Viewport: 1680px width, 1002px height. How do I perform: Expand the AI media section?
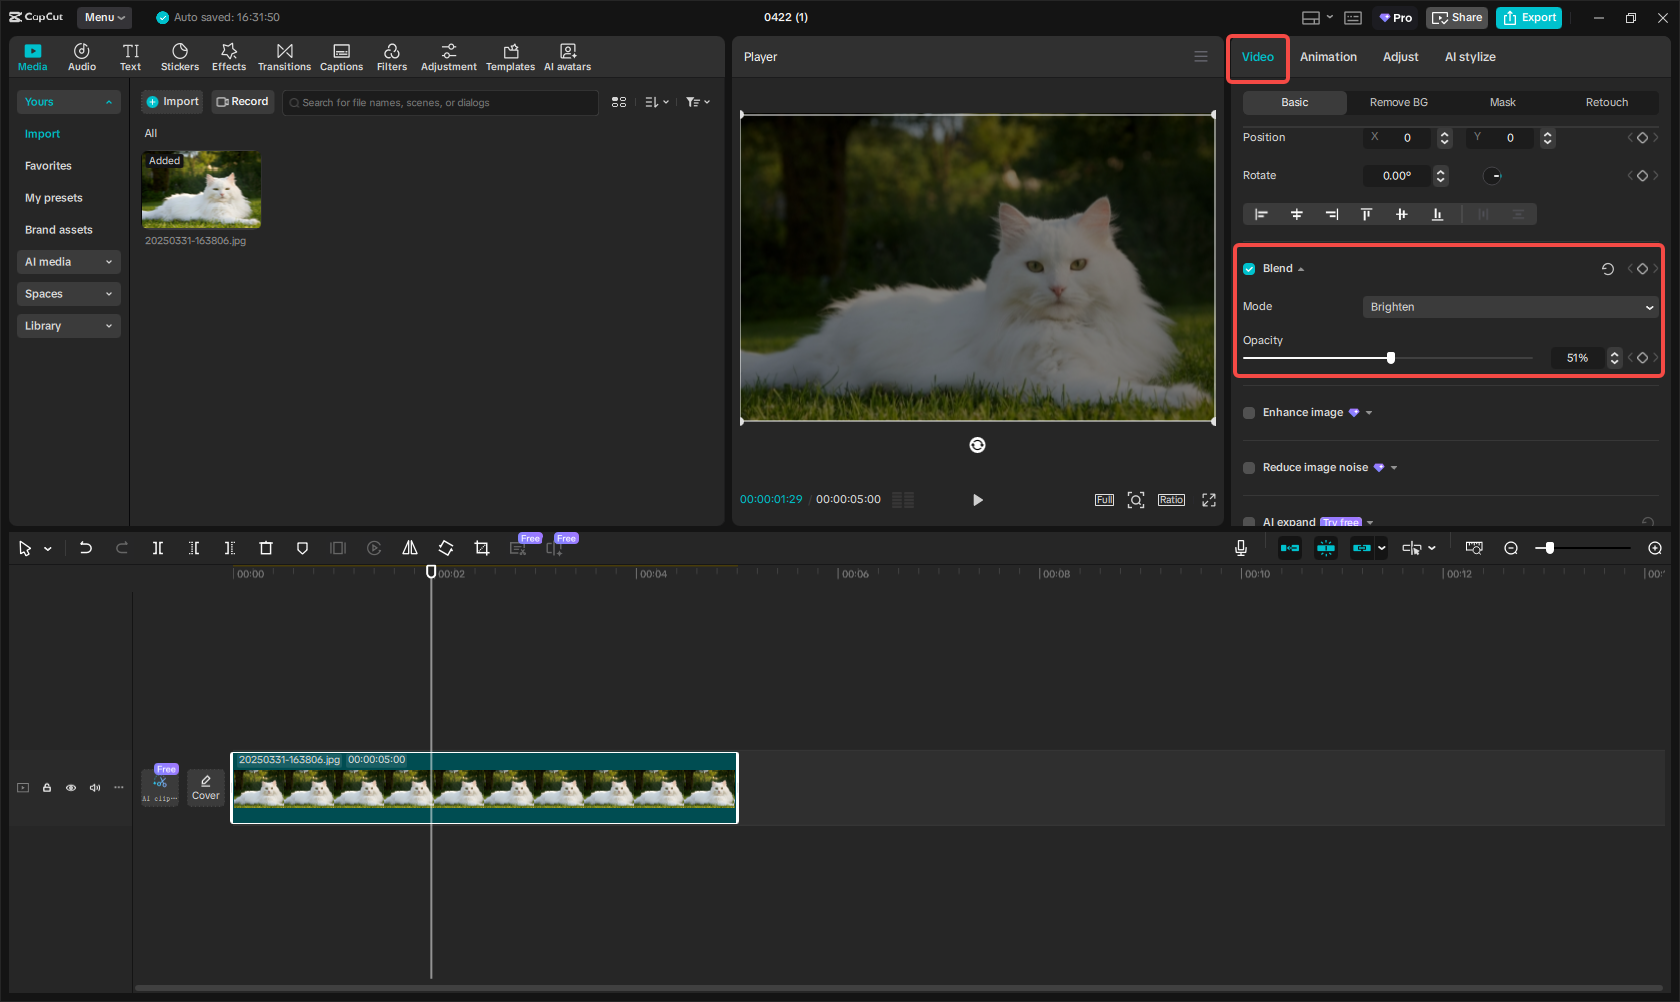click(68, 262)
